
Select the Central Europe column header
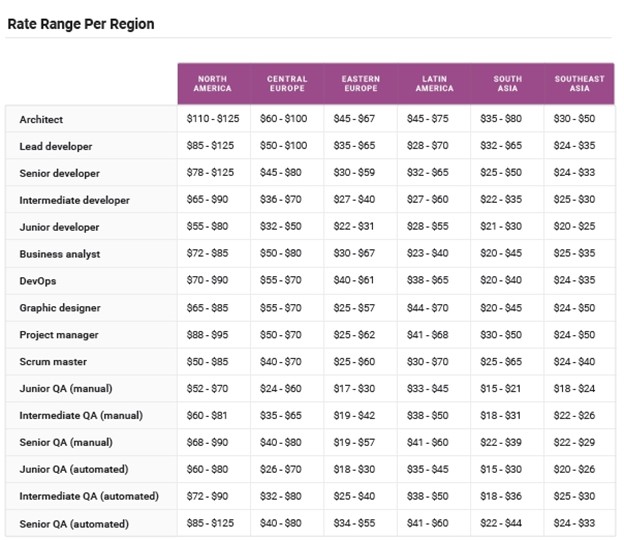click(x=287, y=84)
